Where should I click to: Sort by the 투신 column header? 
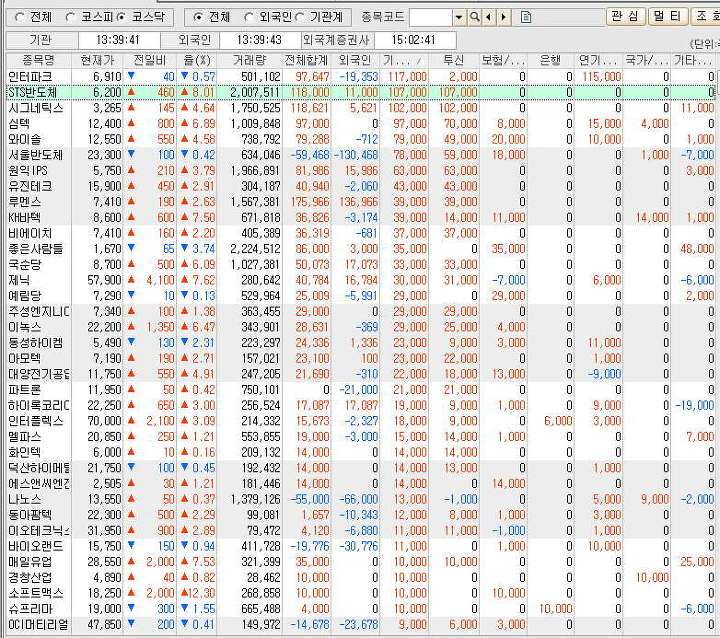coord(454,60)
